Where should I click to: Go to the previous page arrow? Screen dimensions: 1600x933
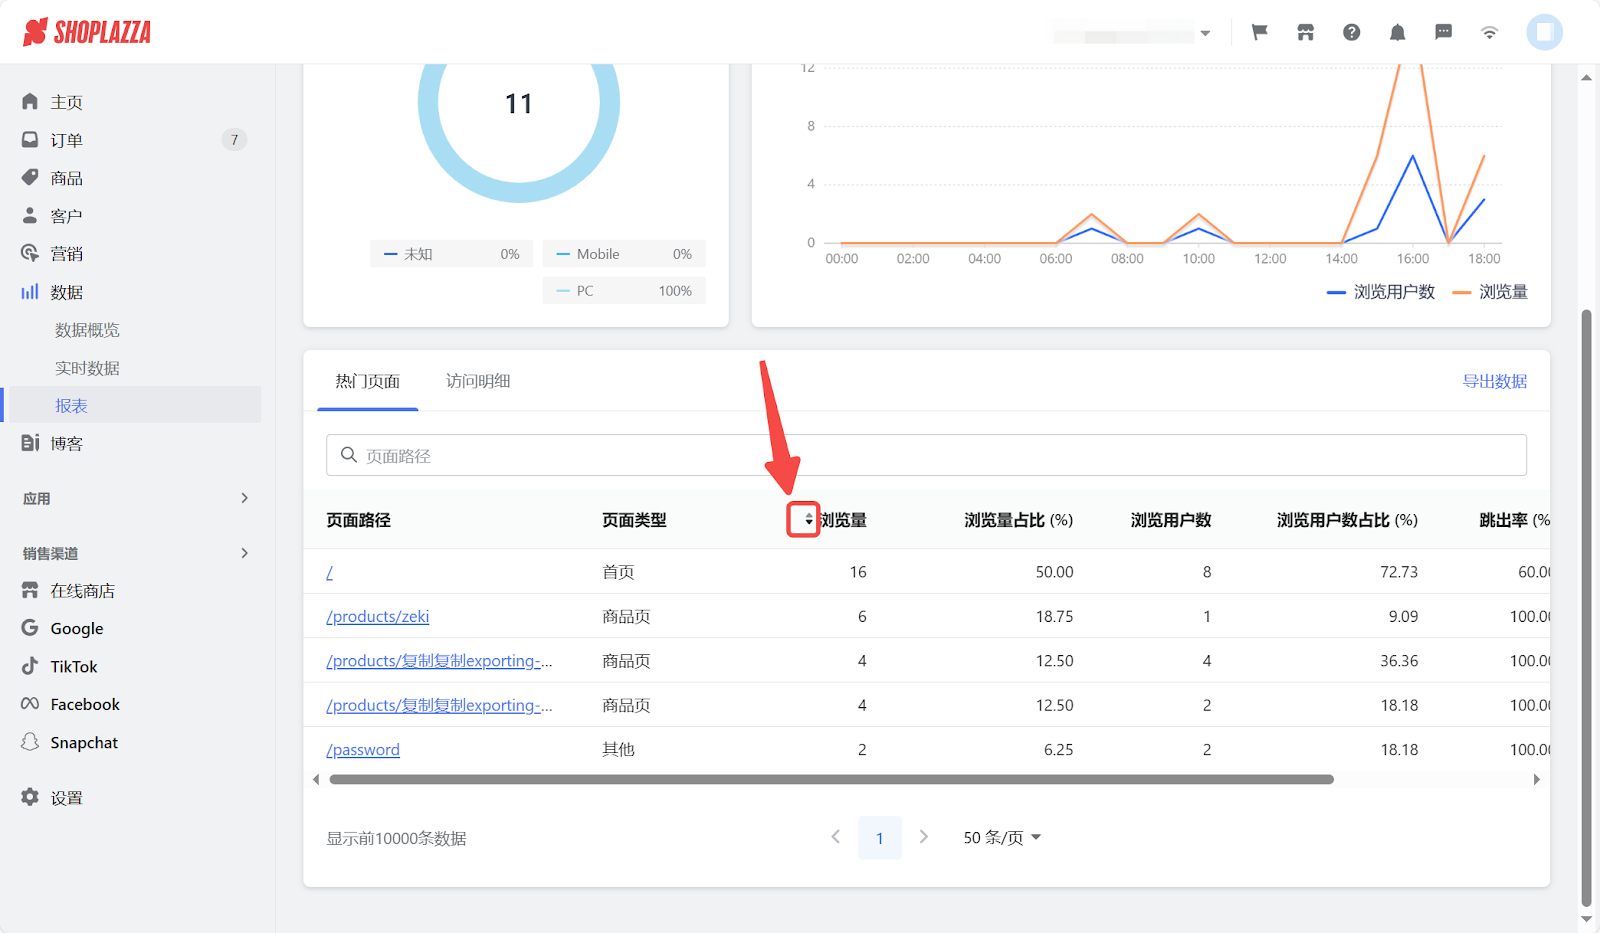tap(836, 837)
